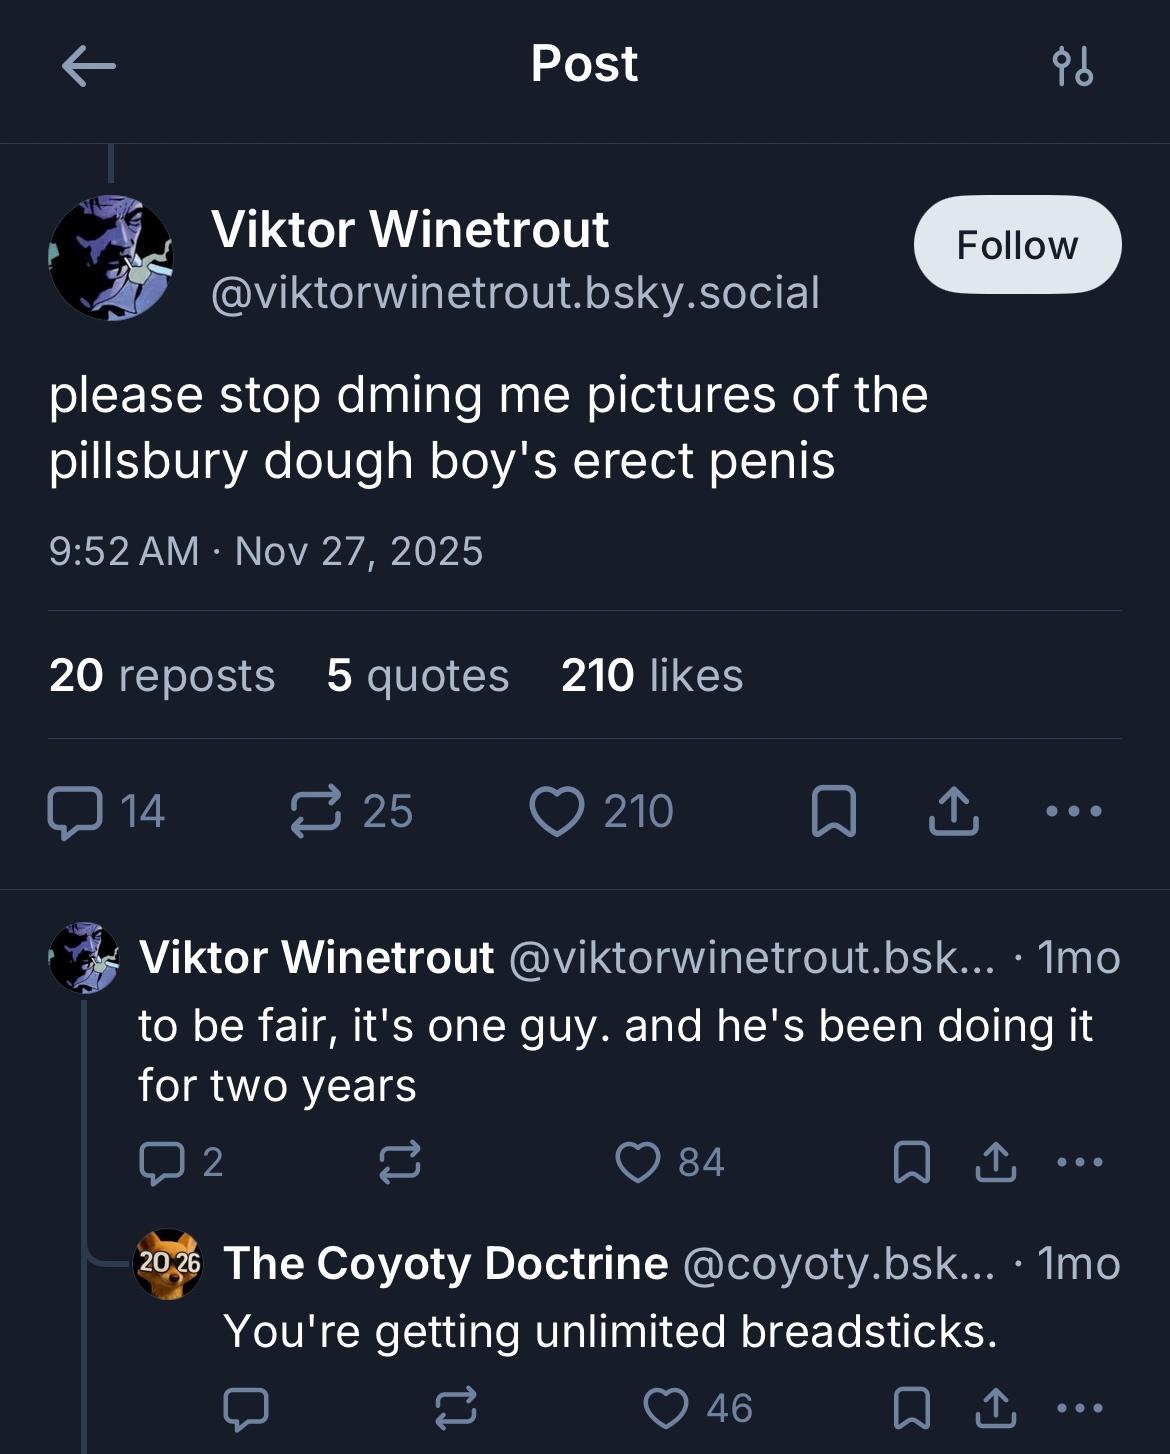Like the reply with 84 likes
Screen dimensions: 1170x1454
click(x=638, y=1162)
